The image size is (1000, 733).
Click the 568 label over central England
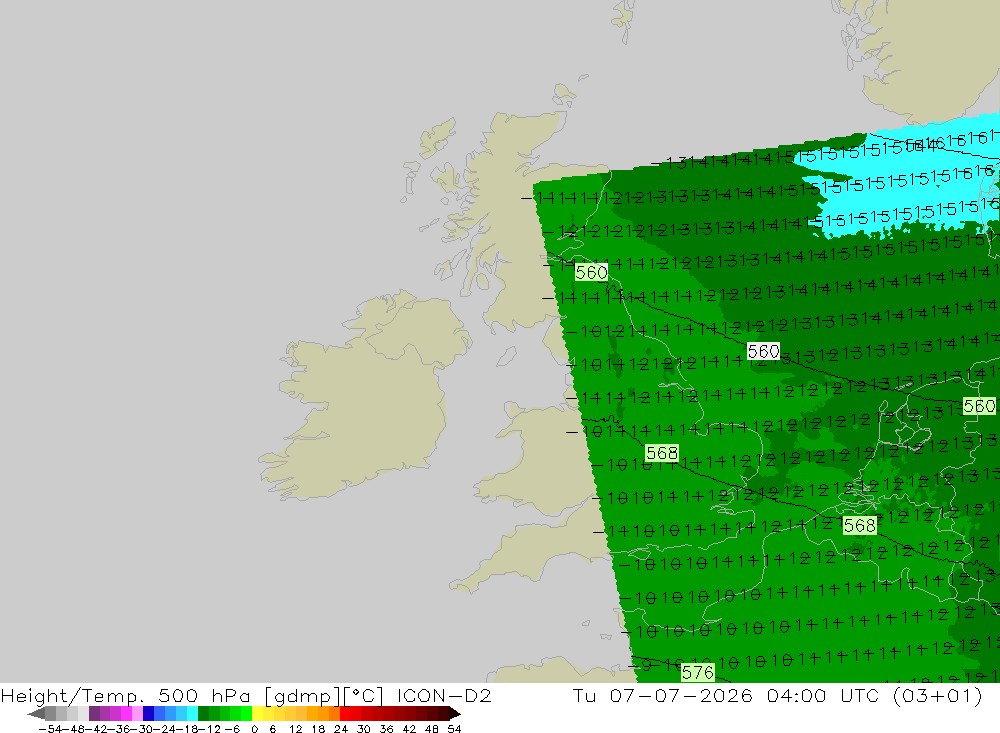[x=661, y=453]
